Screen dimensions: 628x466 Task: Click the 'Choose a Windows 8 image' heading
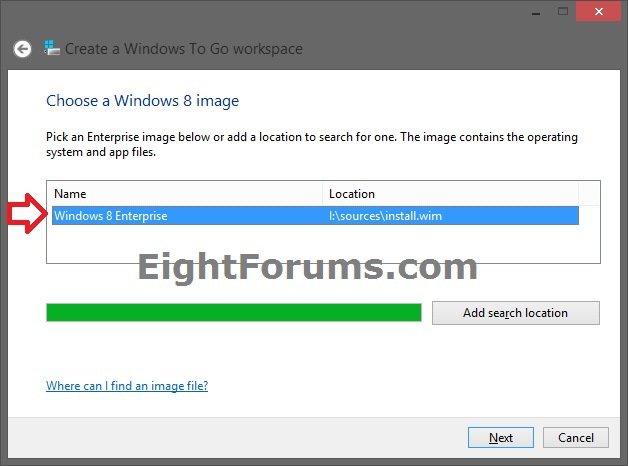click(142, 101)
